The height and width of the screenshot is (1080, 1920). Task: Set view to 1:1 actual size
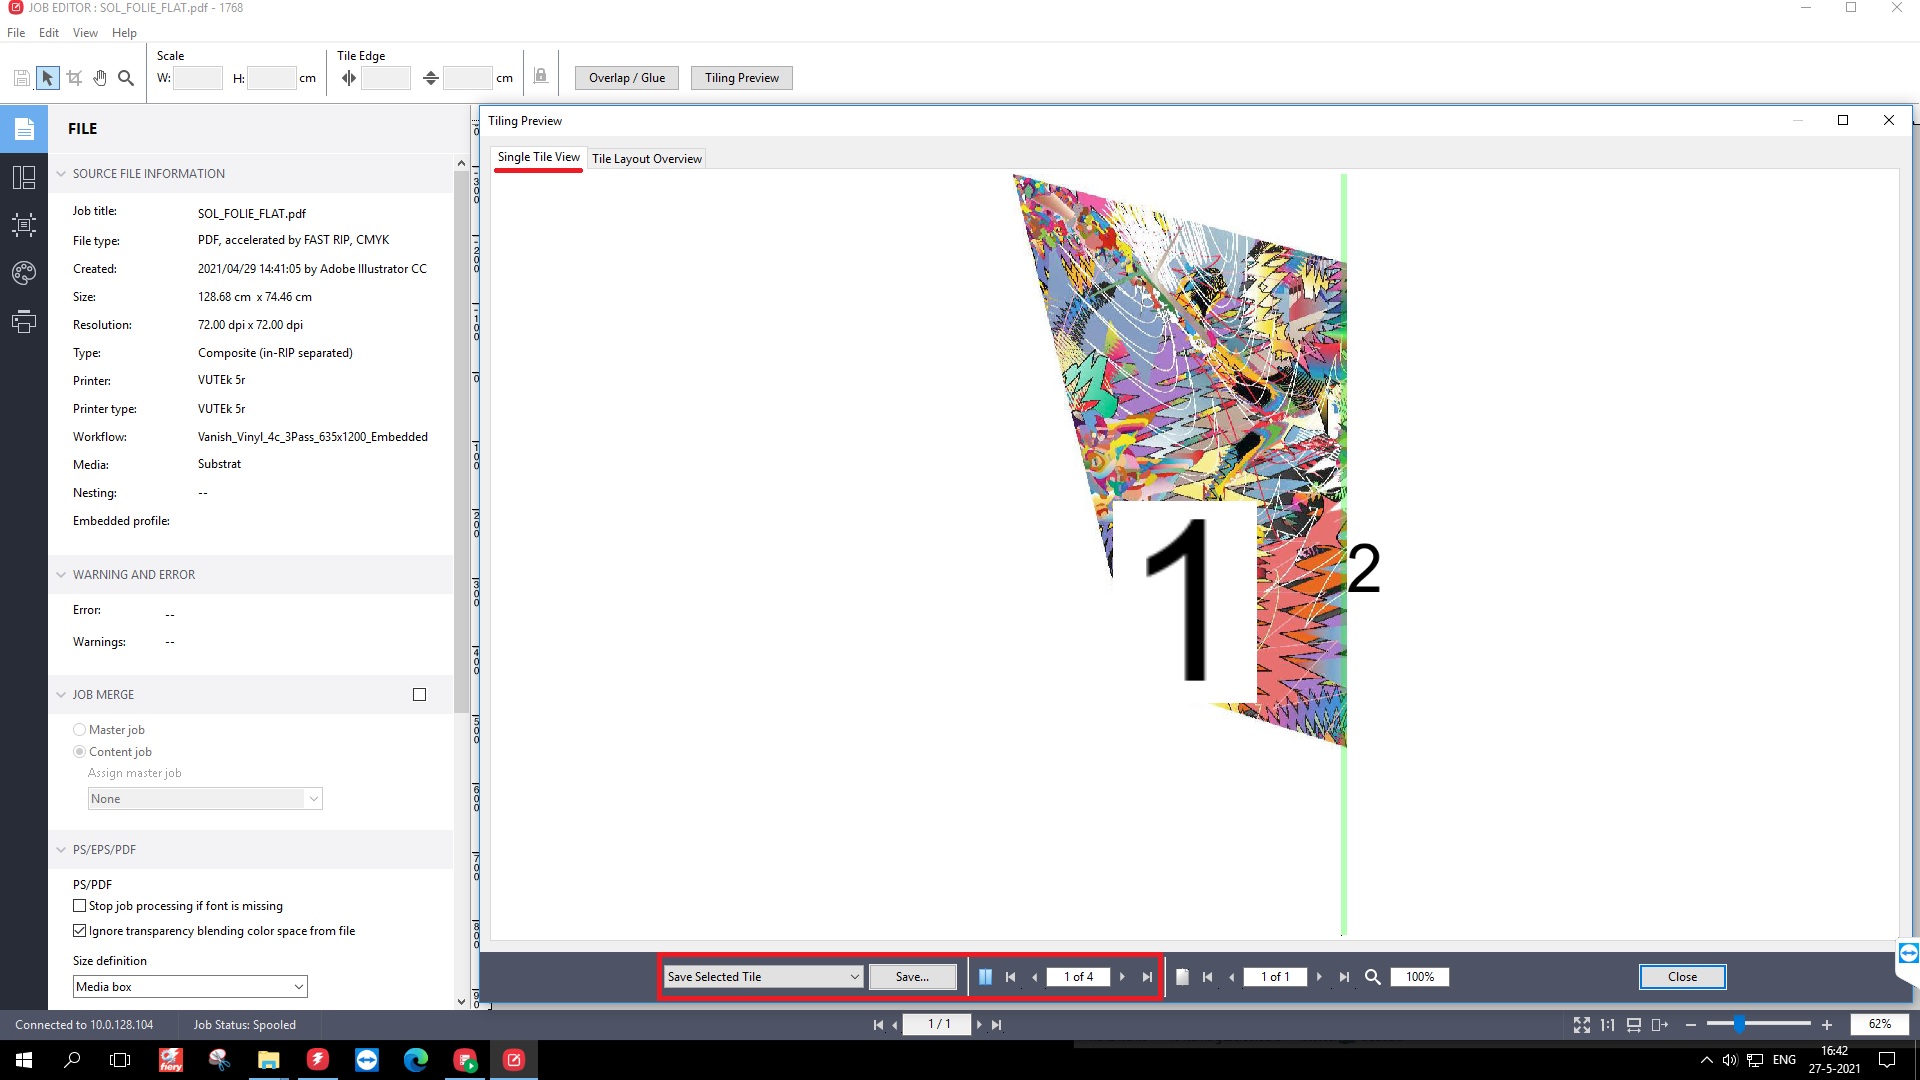pyautogui.click(x=1607, y=1025)
